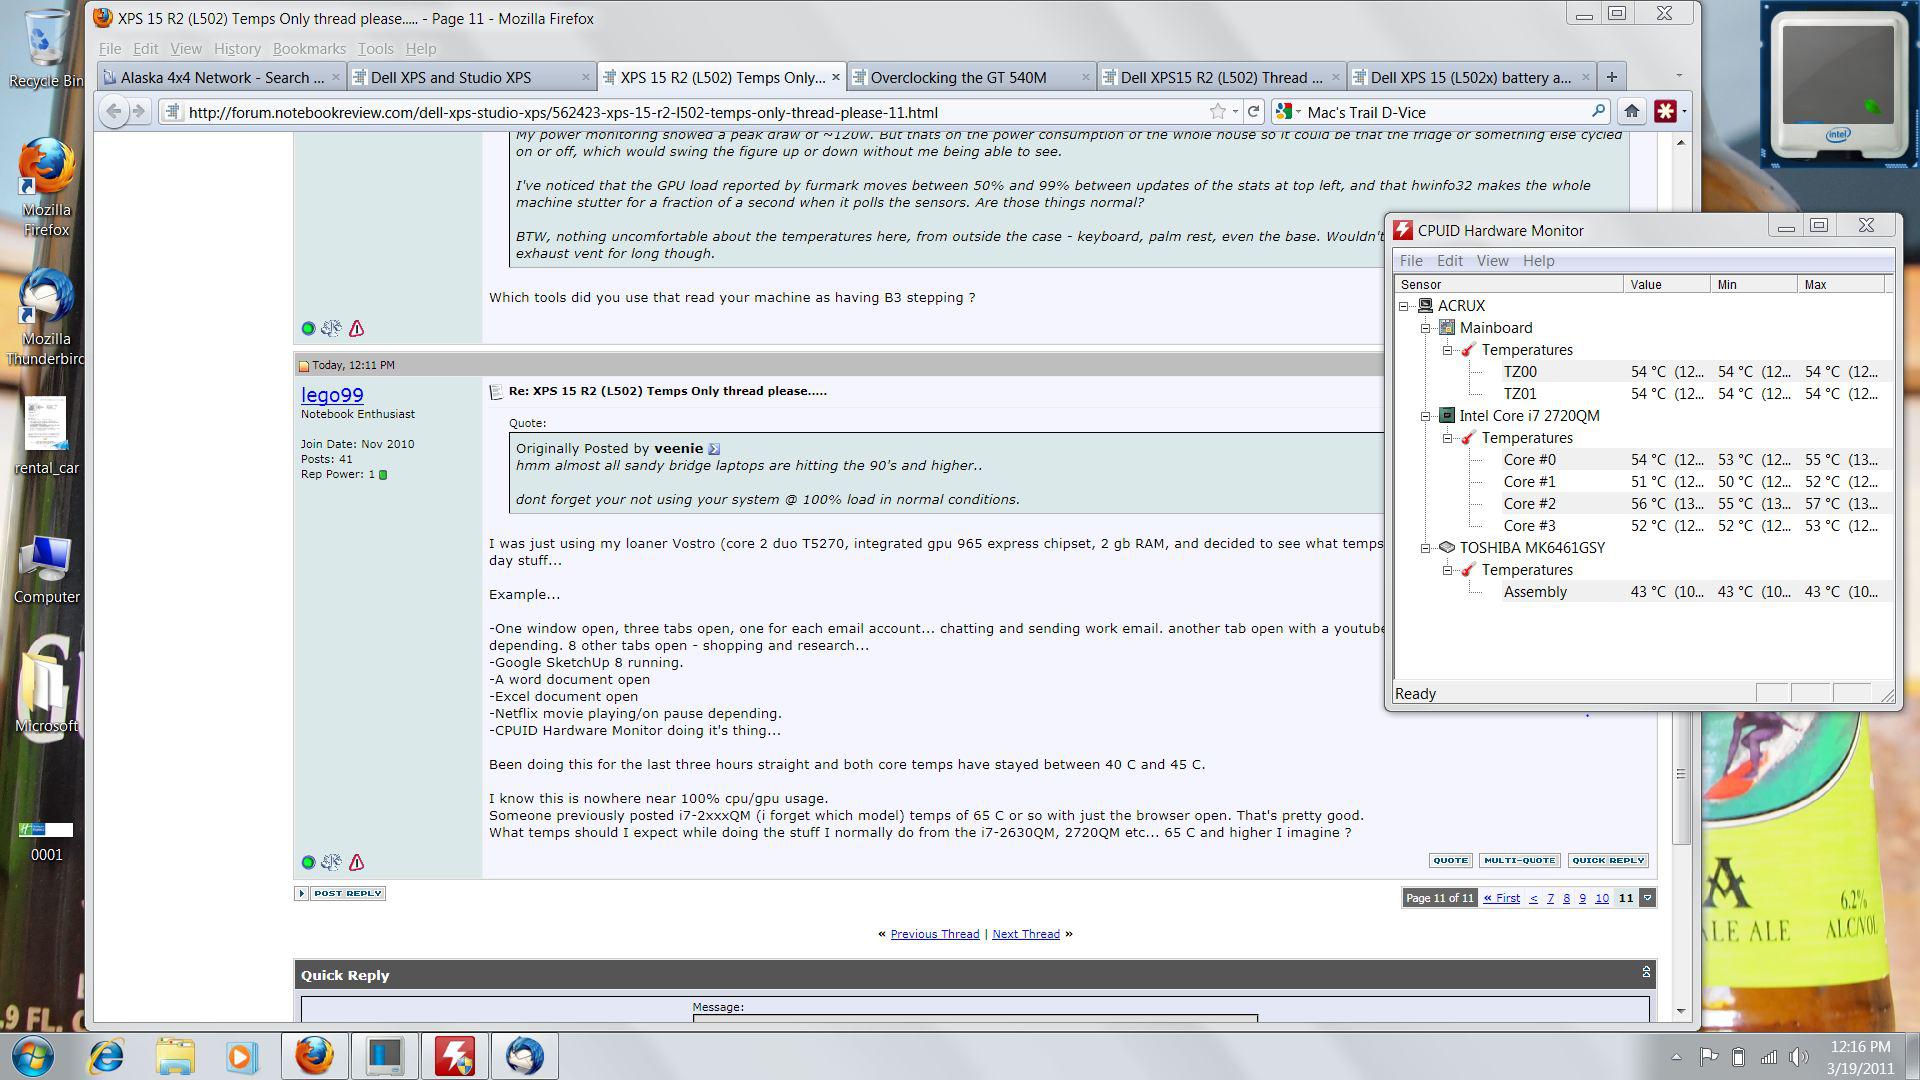The width and height of the screenshot is (1920, 1080).
Task: Open Firefox Bookmarks menu
Action: tap(309, 48)
